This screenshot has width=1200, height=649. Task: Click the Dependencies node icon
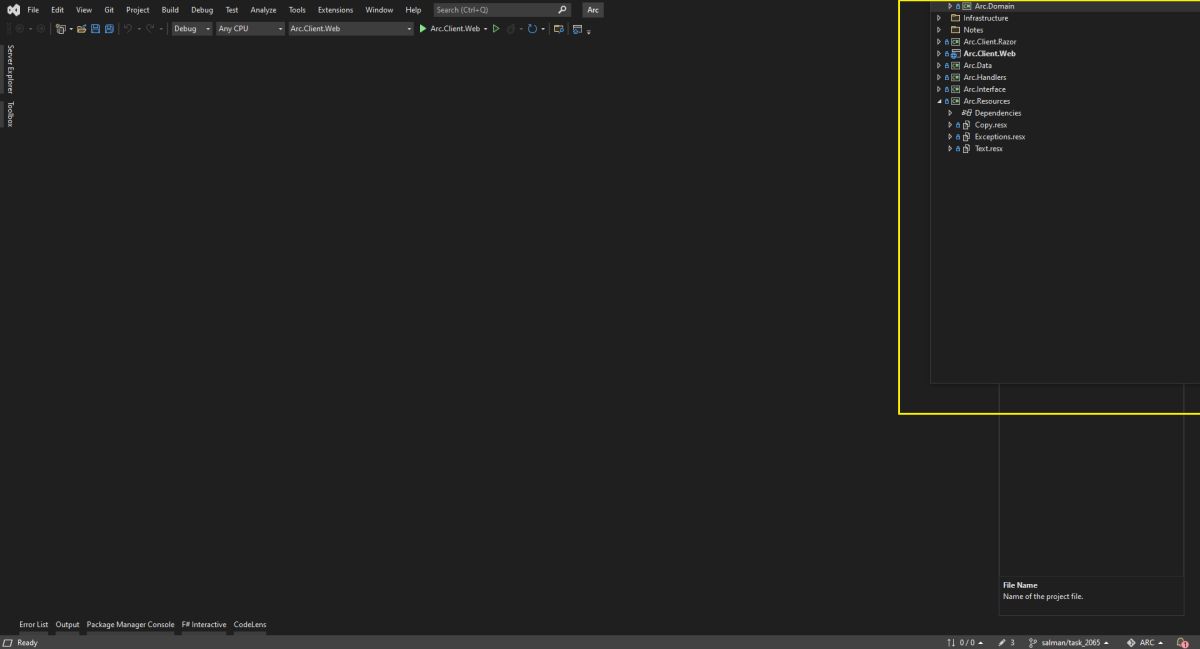click(966, 113)
